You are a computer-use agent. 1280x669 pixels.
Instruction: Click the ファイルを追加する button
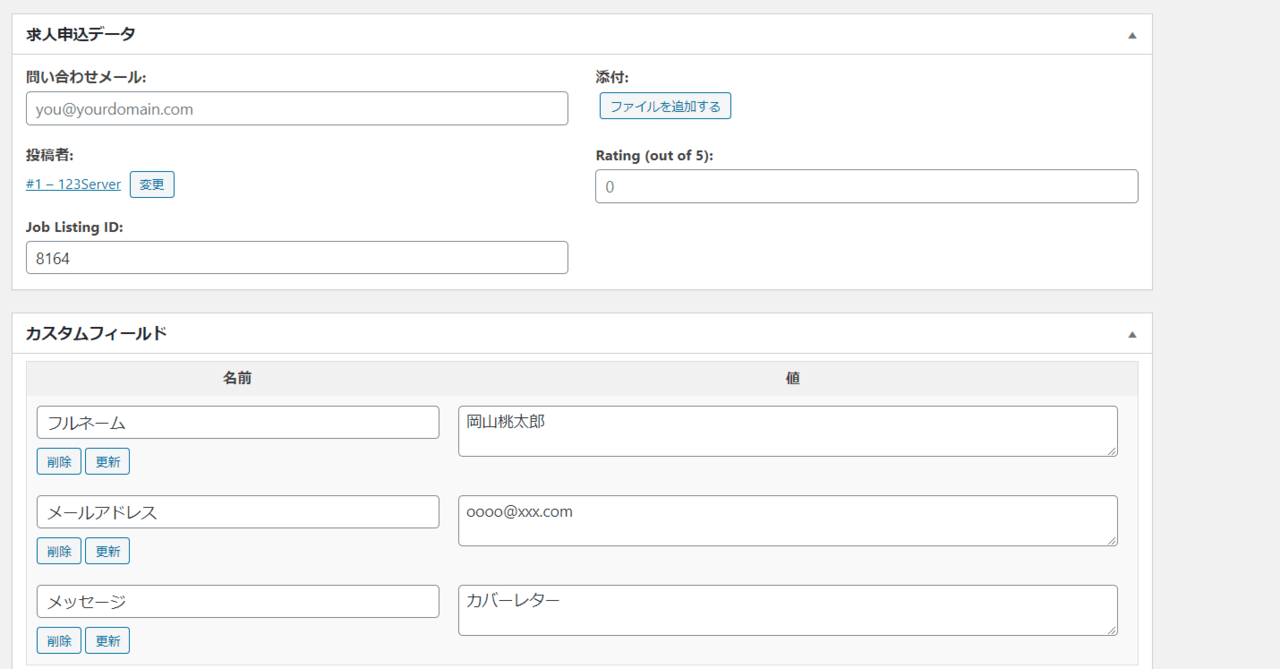click(665, 106)
